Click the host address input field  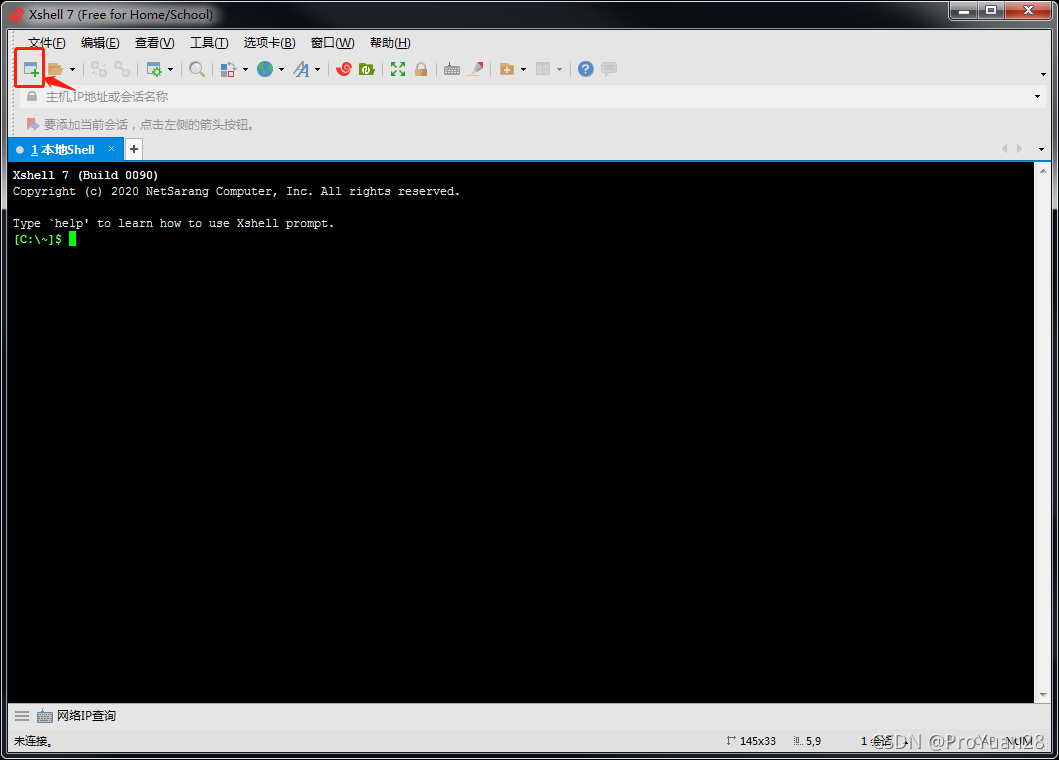(534, 97)
